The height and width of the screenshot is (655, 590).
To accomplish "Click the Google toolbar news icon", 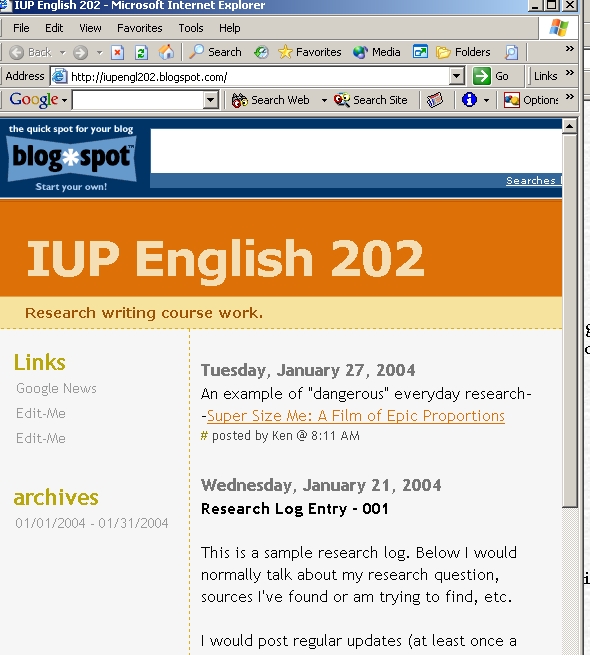I will pos(435,100).
